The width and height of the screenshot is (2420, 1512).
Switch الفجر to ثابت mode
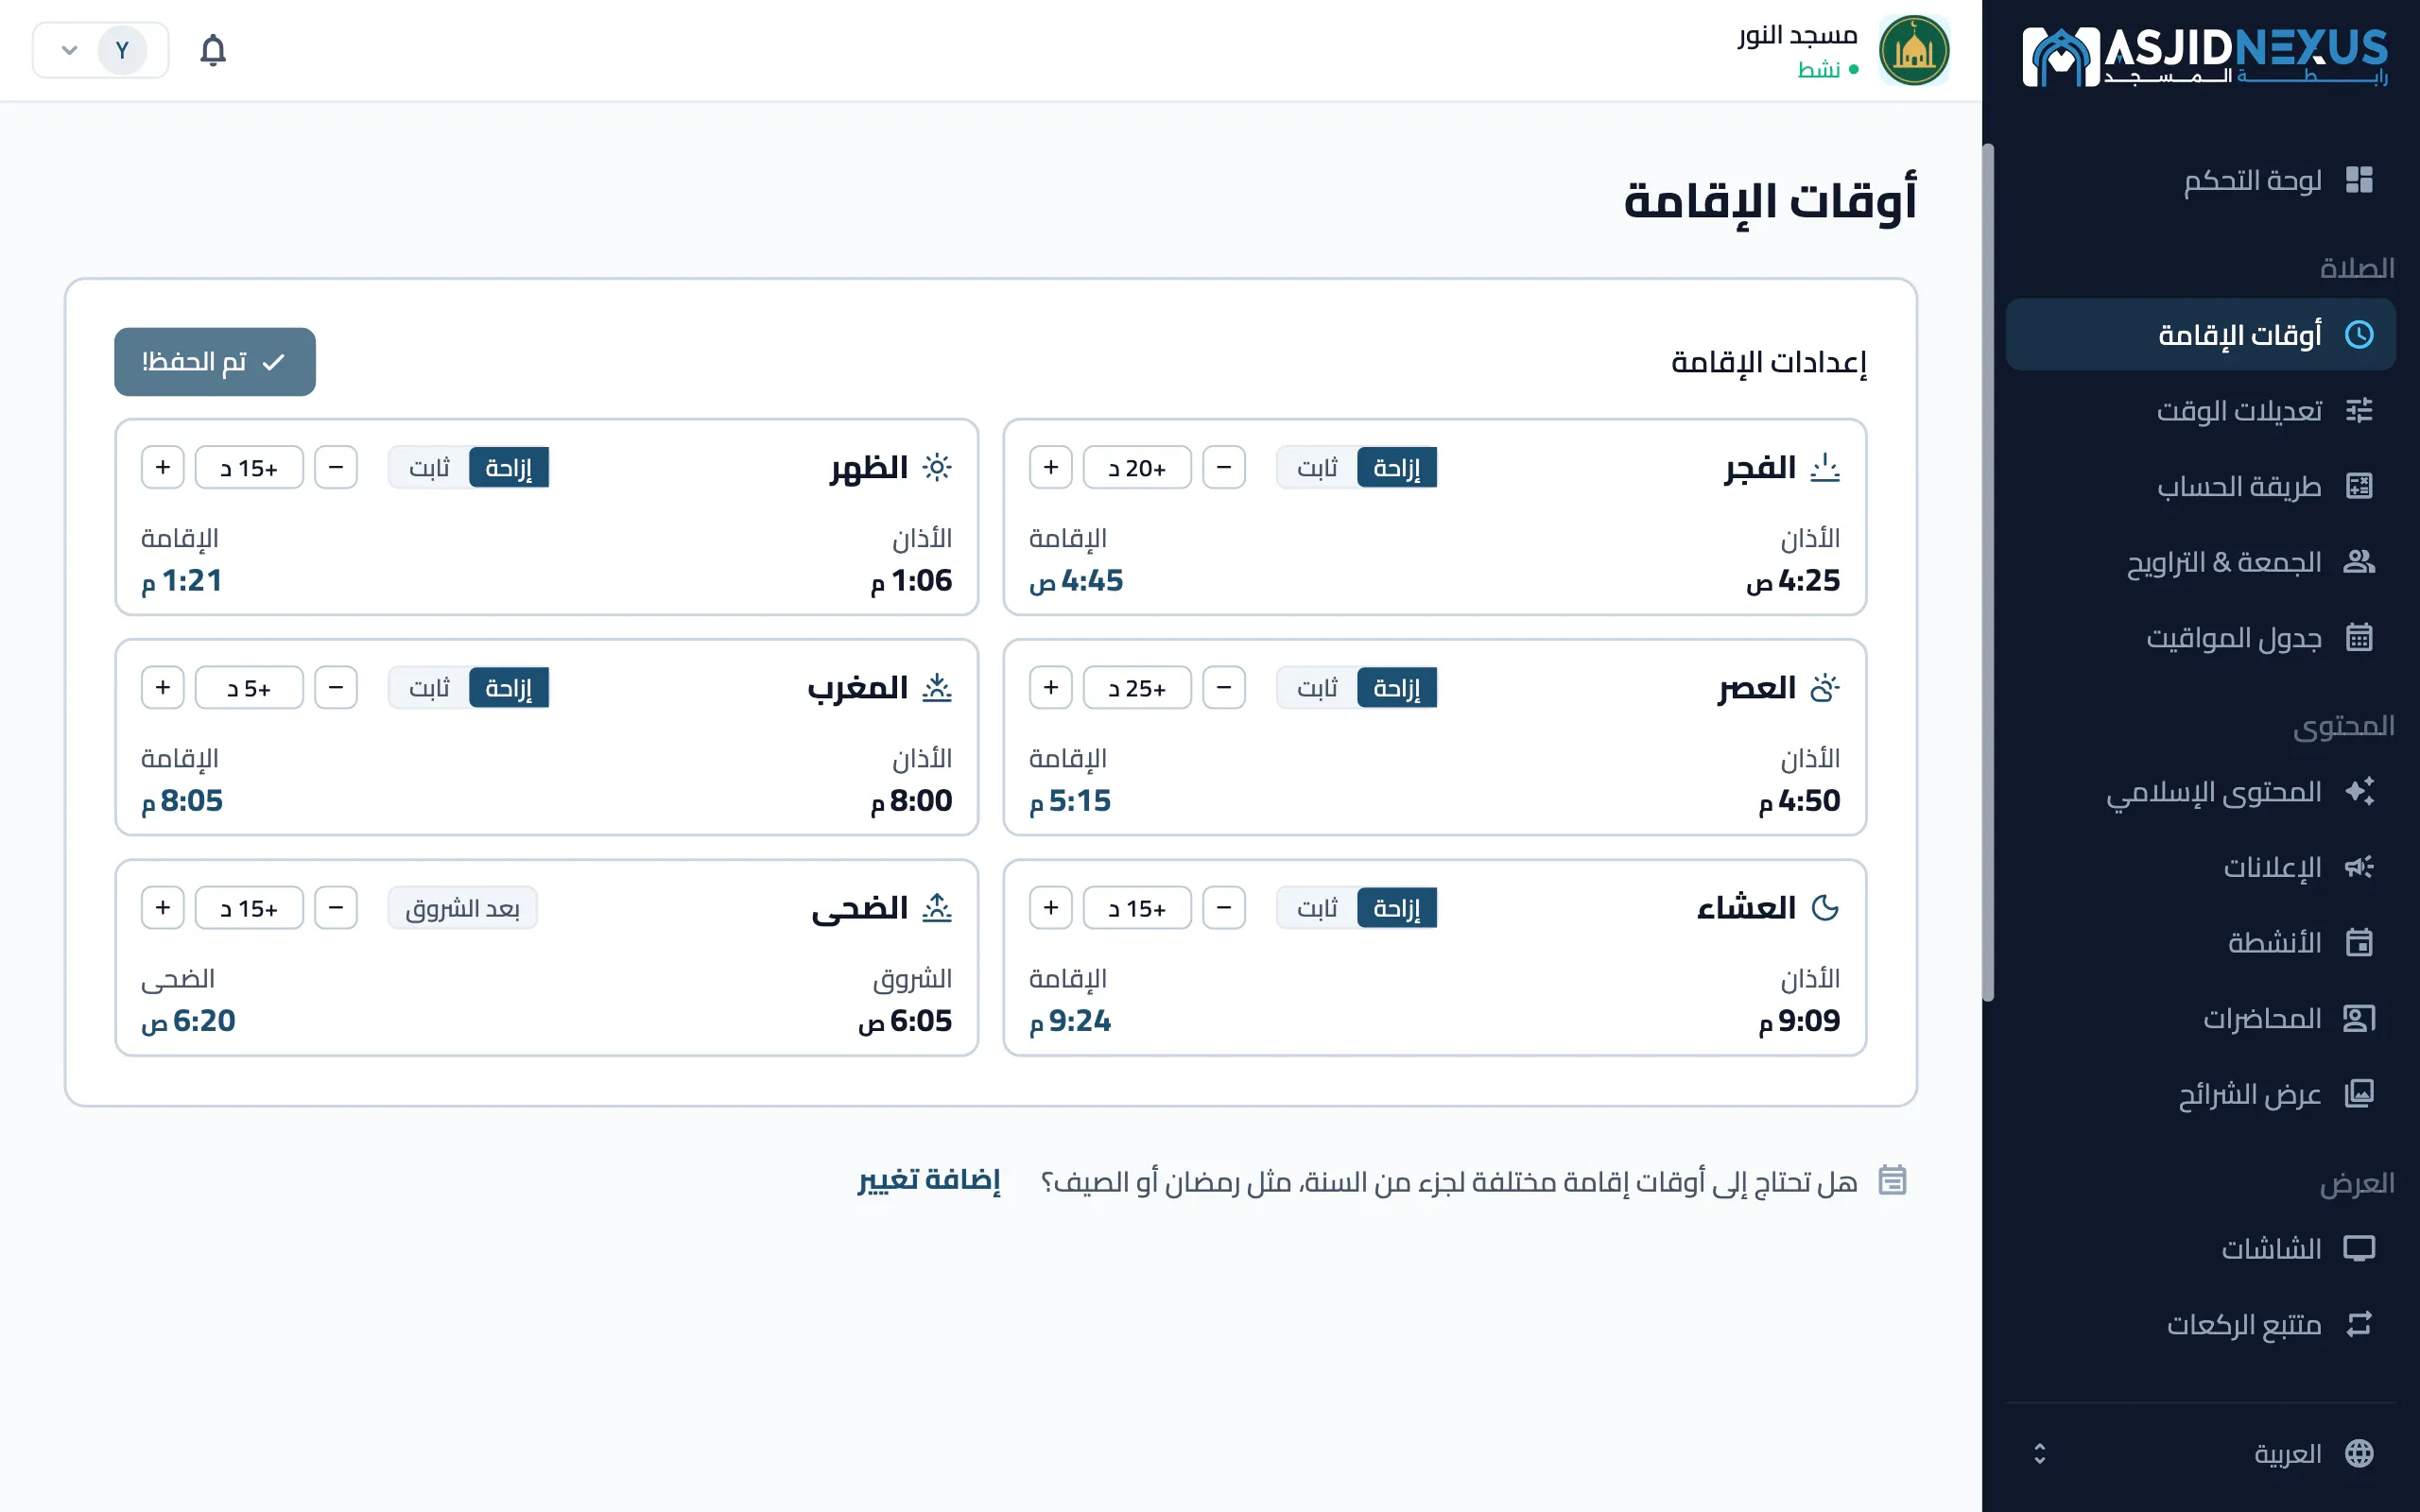(x=1317, y=468)
